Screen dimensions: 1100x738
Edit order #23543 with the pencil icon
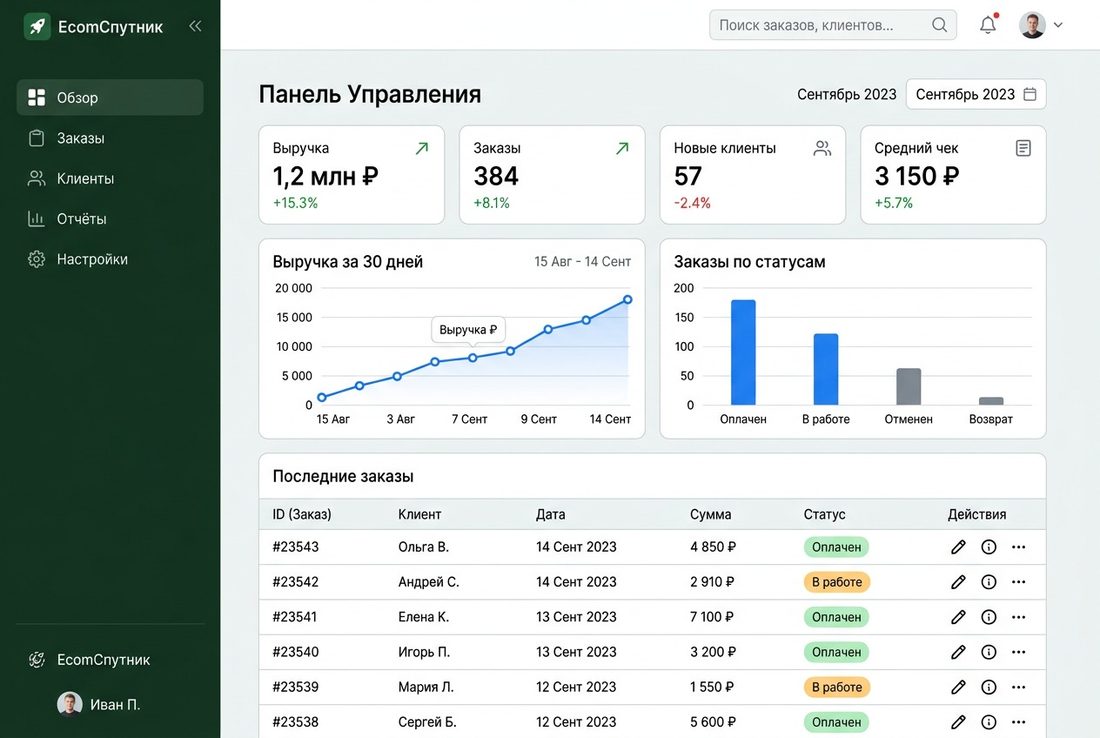(x=958, y=547)
